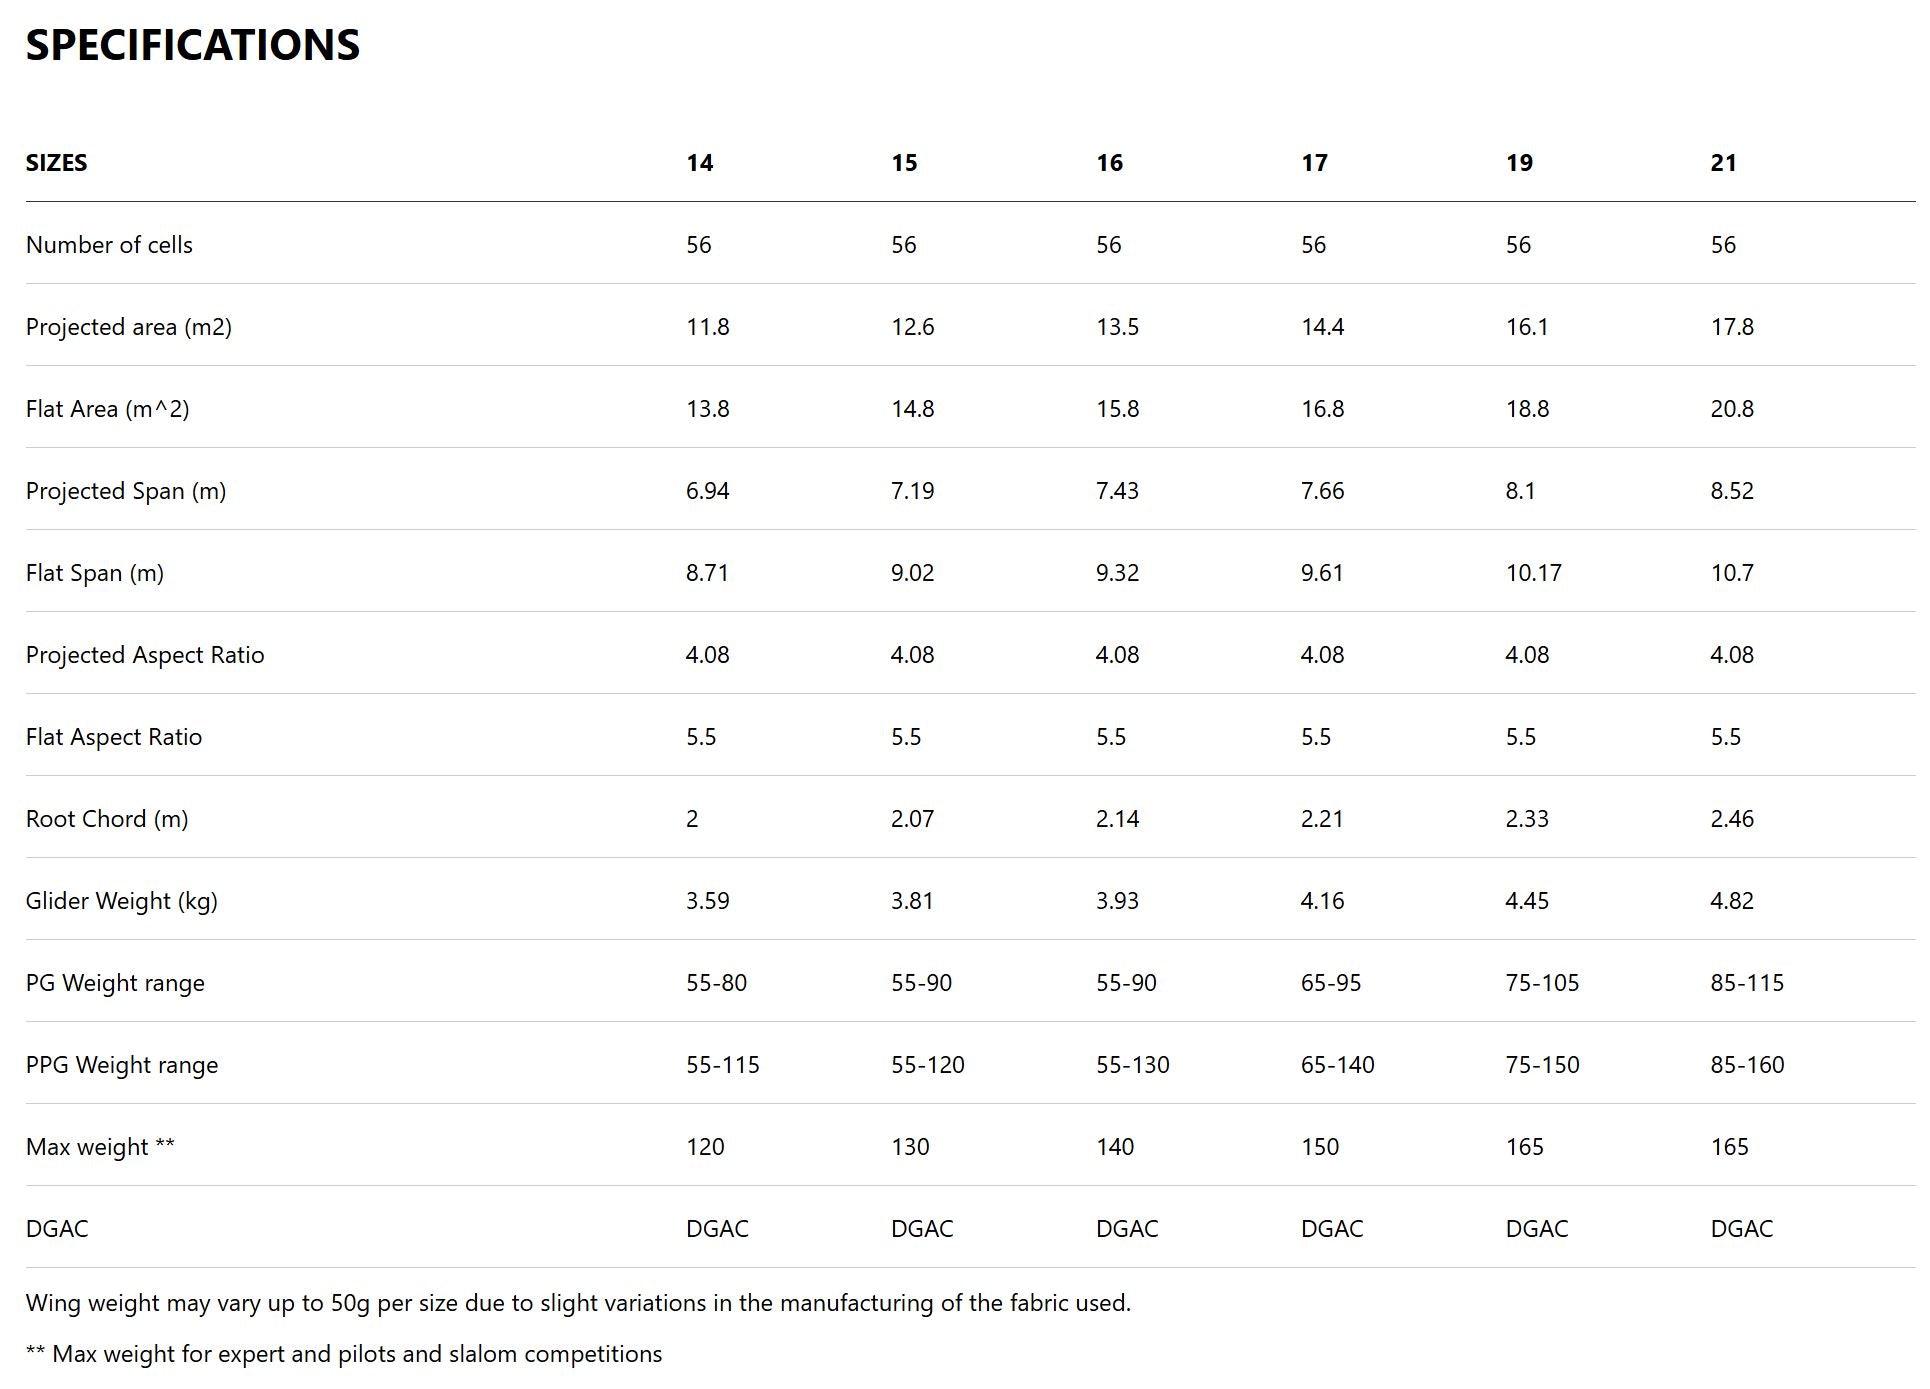Viewport: 1930px width, 1389px height.
Task: Click the Max weight value 150
Action: (1319, 1147)
